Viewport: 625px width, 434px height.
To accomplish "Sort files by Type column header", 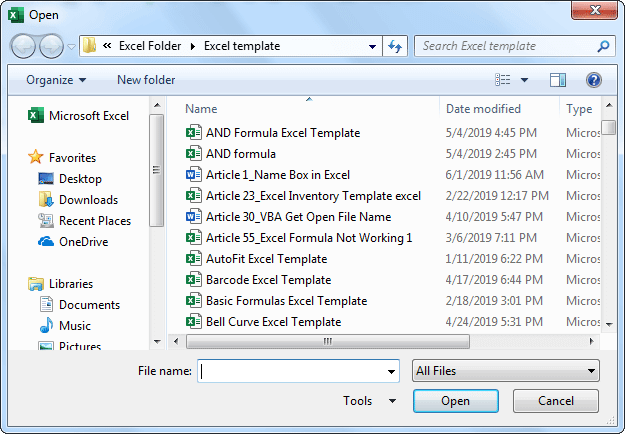I will point(579,109).
